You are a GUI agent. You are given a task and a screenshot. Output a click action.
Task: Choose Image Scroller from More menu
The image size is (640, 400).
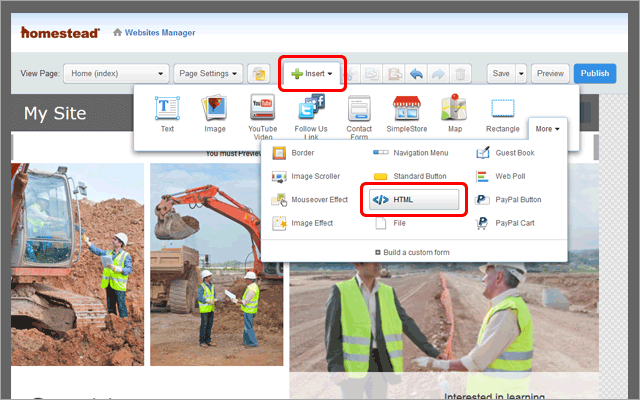(305, 176)
